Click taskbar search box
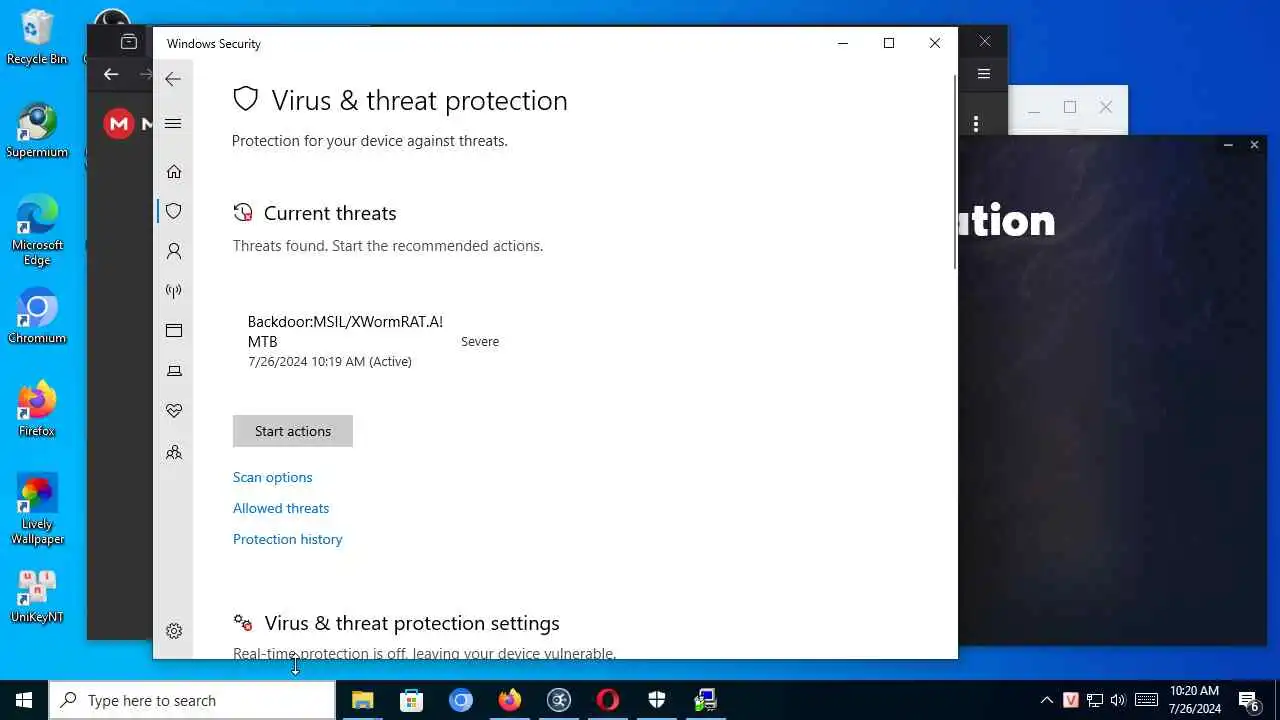The height and width of the screenshot is (720, 1280). point(192,700)
